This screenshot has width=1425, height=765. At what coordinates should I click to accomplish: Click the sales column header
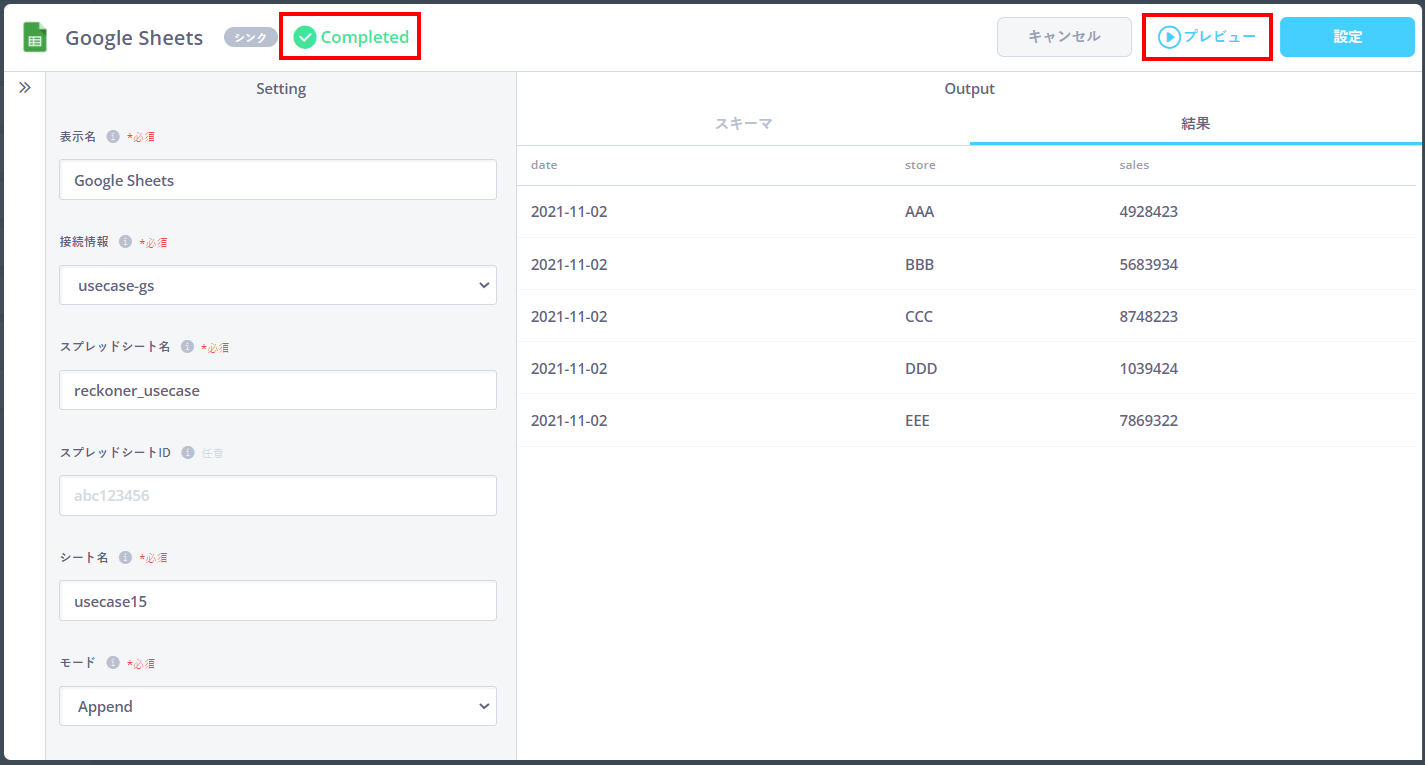pyautogui.click(x=1134, y=165)
